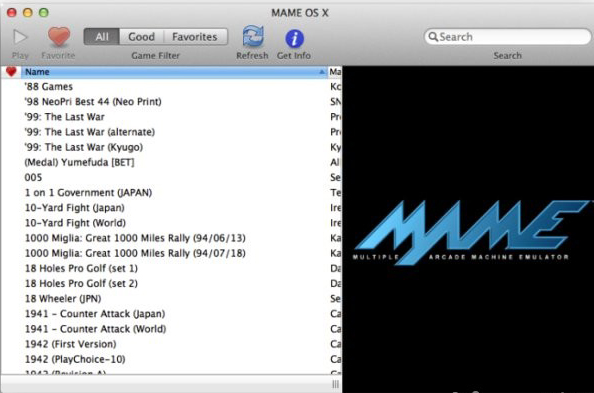Select the 005 game row
The width and height of the screenshot is (594, 393).
(x=171, y=177)
